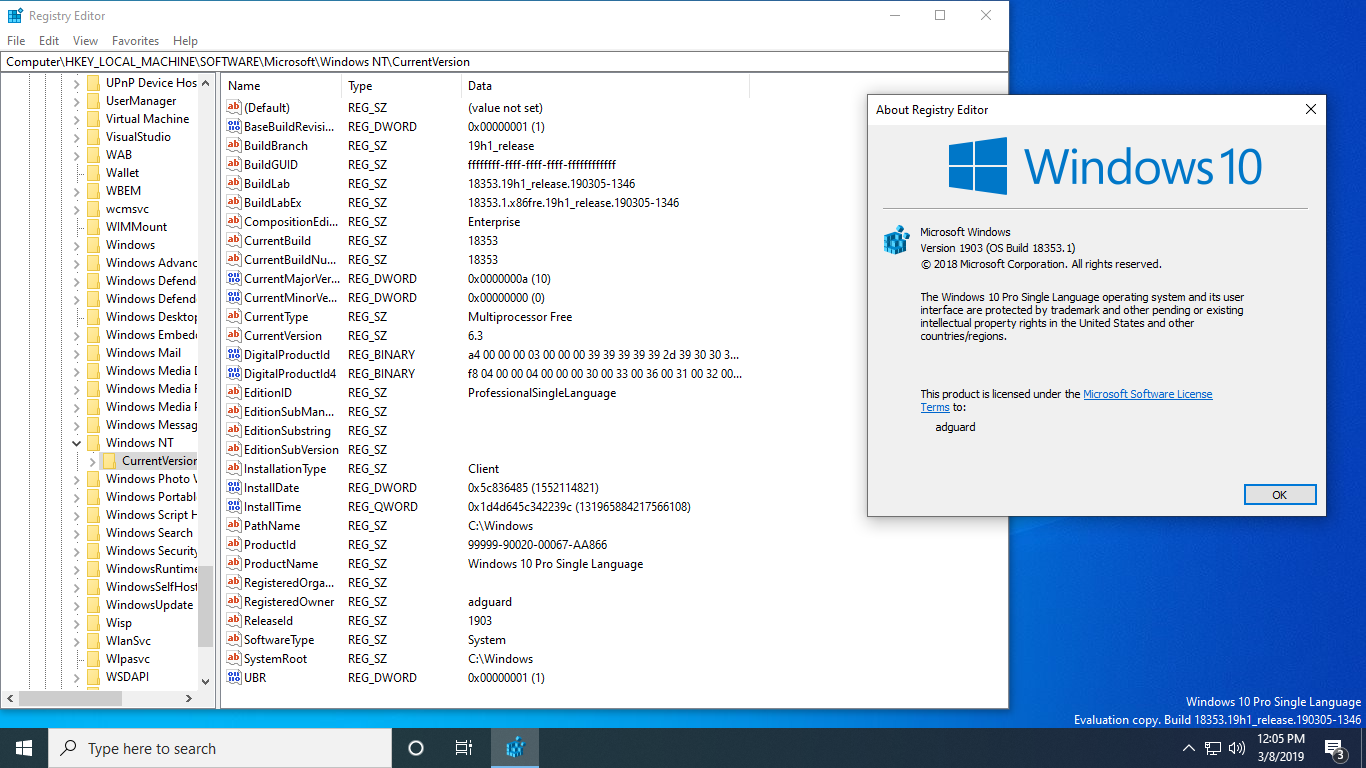The width and height of the screenshot is (1366, 768).
Task: Select the InstallationType value name
Action: pos(285,469)
